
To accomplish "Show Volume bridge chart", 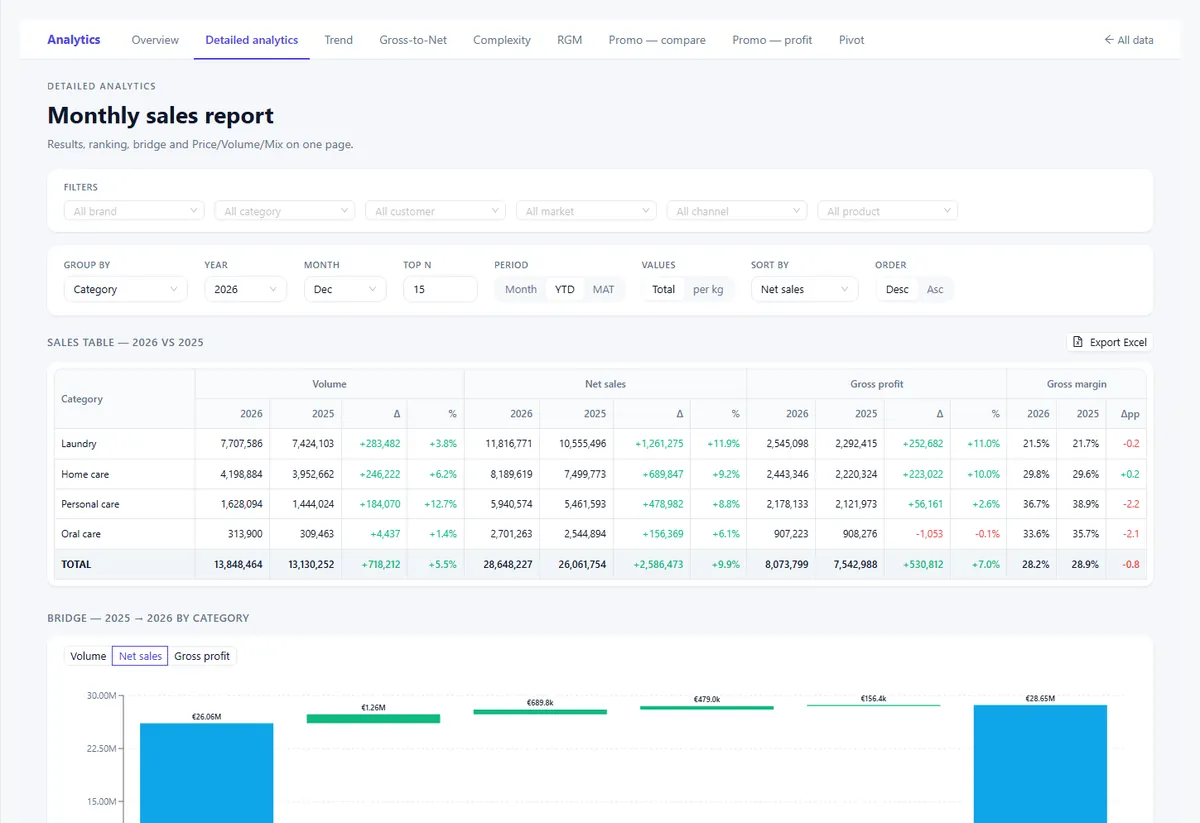I will point(88,656).
